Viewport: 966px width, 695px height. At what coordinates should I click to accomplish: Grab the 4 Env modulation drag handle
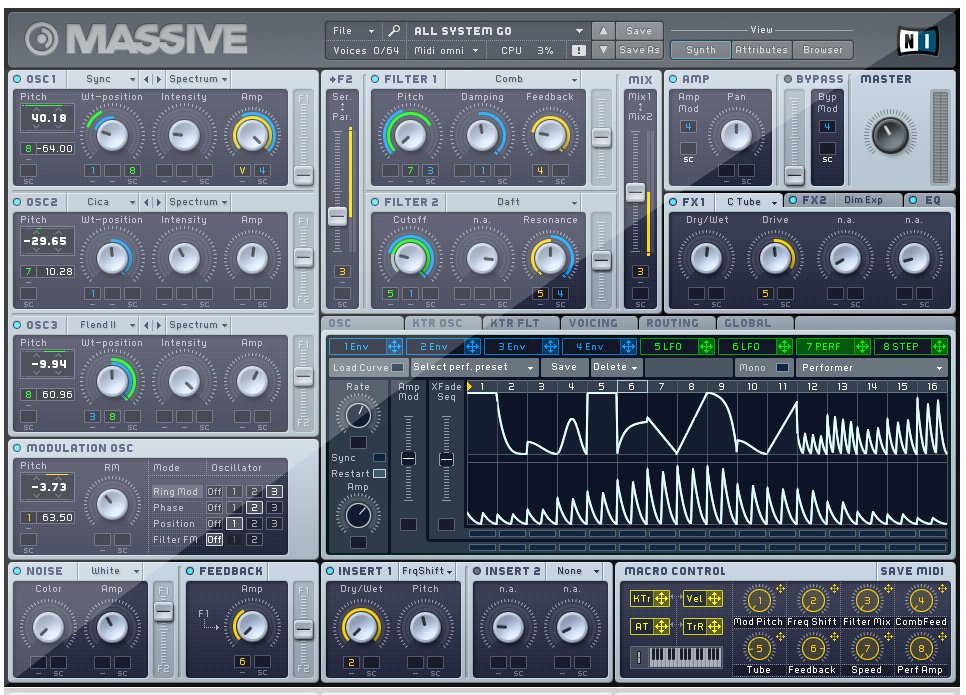(628, 347)
